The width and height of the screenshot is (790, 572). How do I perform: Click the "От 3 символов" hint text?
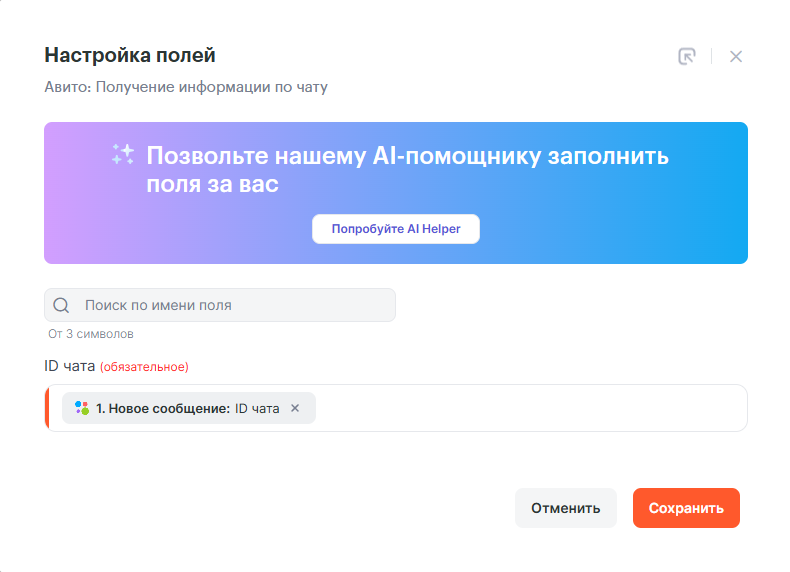[91, 334]
